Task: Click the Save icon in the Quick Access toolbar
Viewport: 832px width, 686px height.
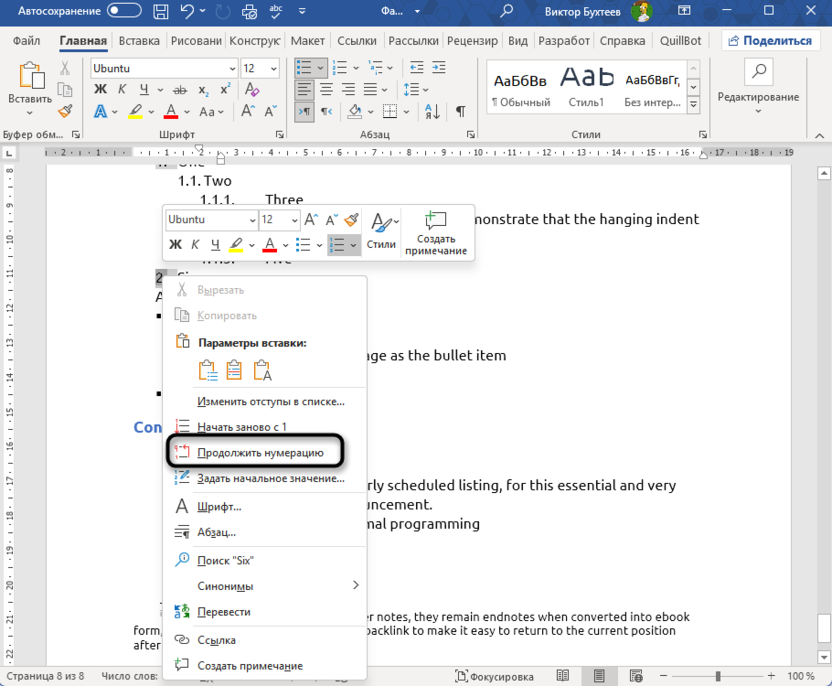Action: pos(159,10)
